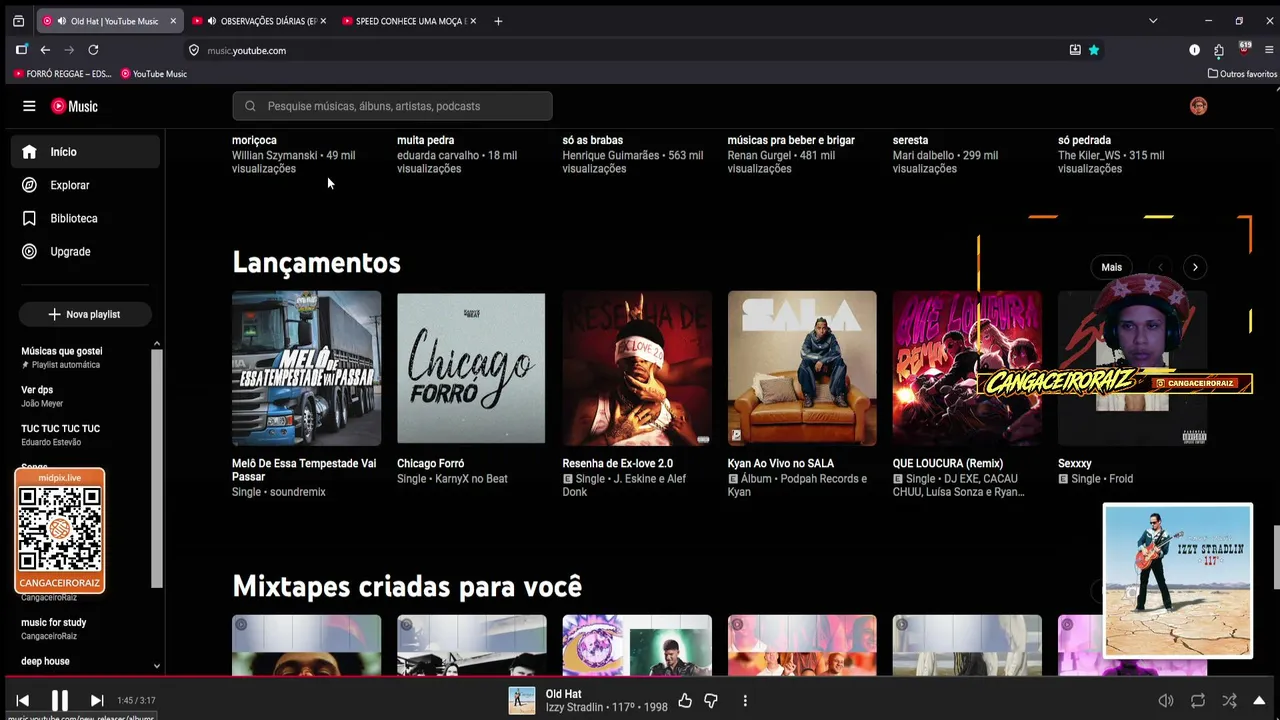Click the YouTube Music logo
Screen dimensions: 1280x720
(x=74, y=106)
